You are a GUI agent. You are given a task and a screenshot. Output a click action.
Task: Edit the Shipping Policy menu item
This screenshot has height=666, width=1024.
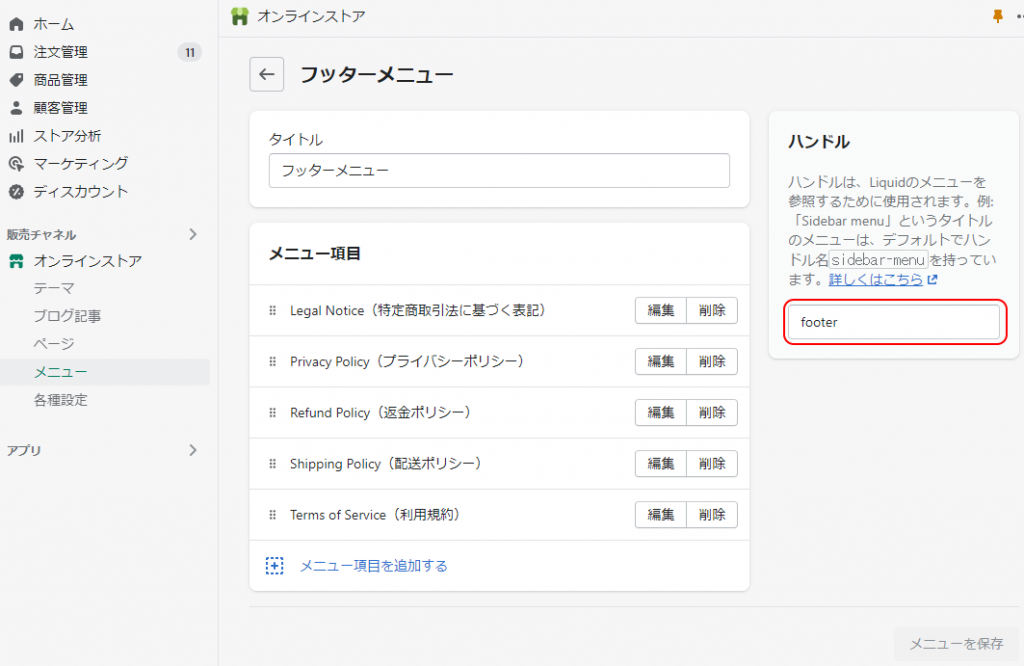(661, 464)
